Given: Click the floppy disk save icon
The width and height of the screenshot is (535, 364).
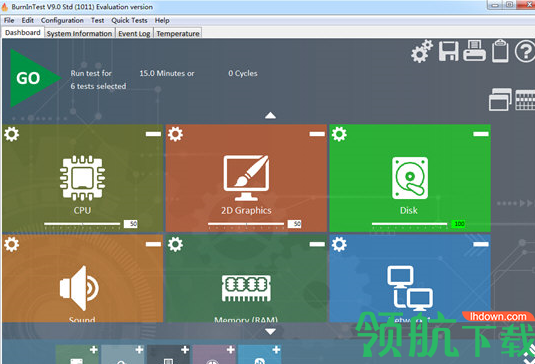Looking at the screenshot, I should [448, 51].
